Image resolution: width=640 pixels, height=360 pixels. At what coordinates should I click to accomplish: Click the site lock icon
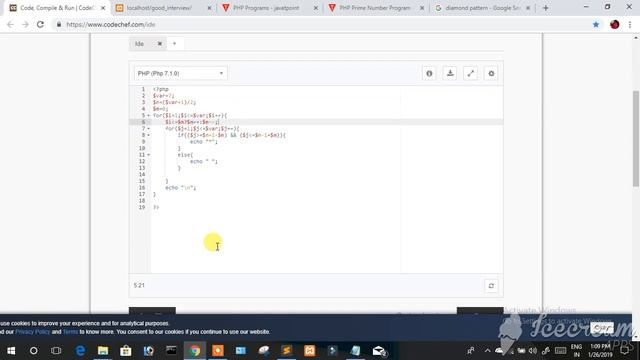coord(59,24)
